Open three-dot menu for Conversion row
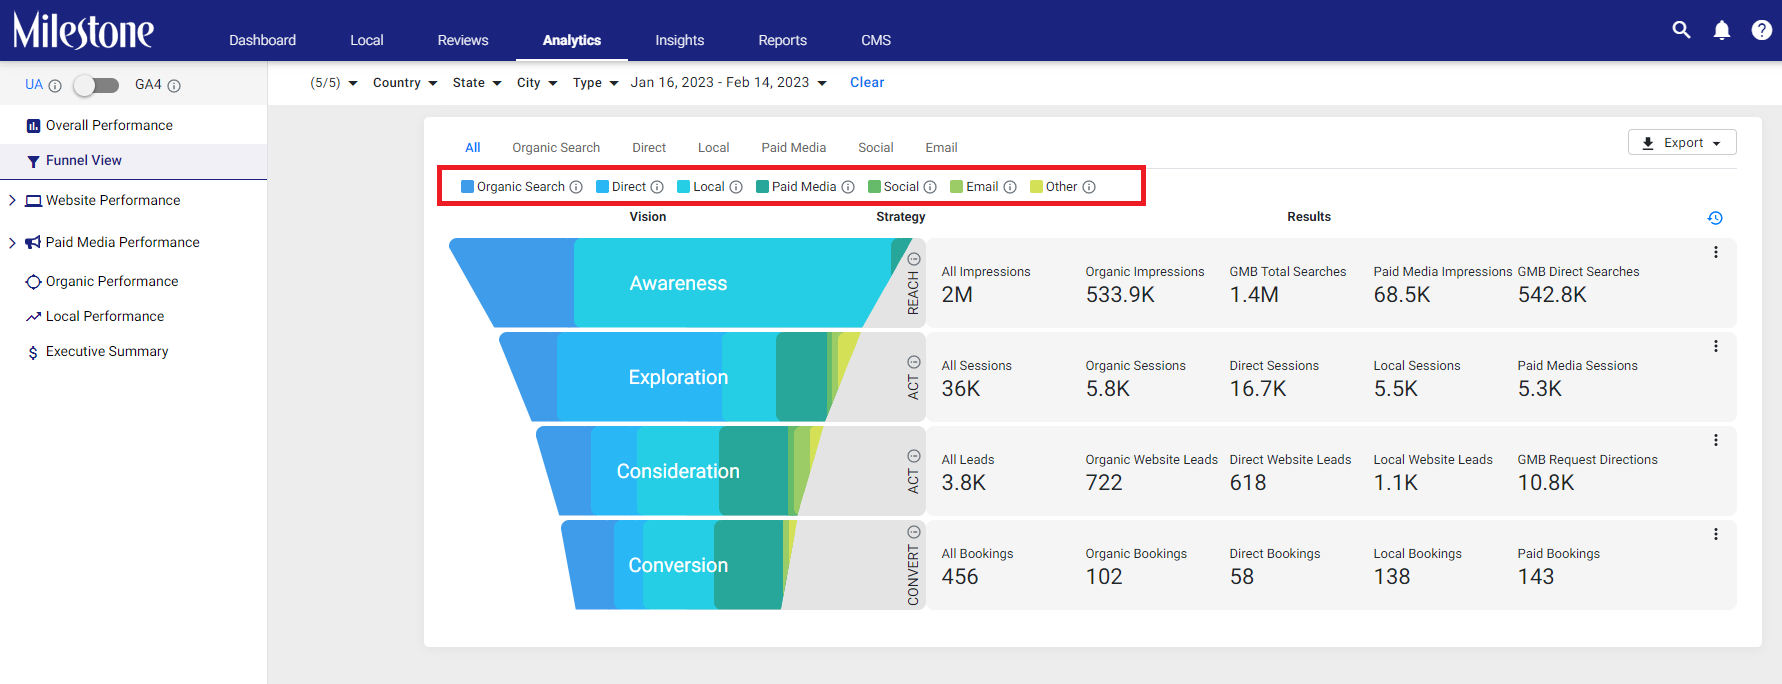 pos(1716,534)
